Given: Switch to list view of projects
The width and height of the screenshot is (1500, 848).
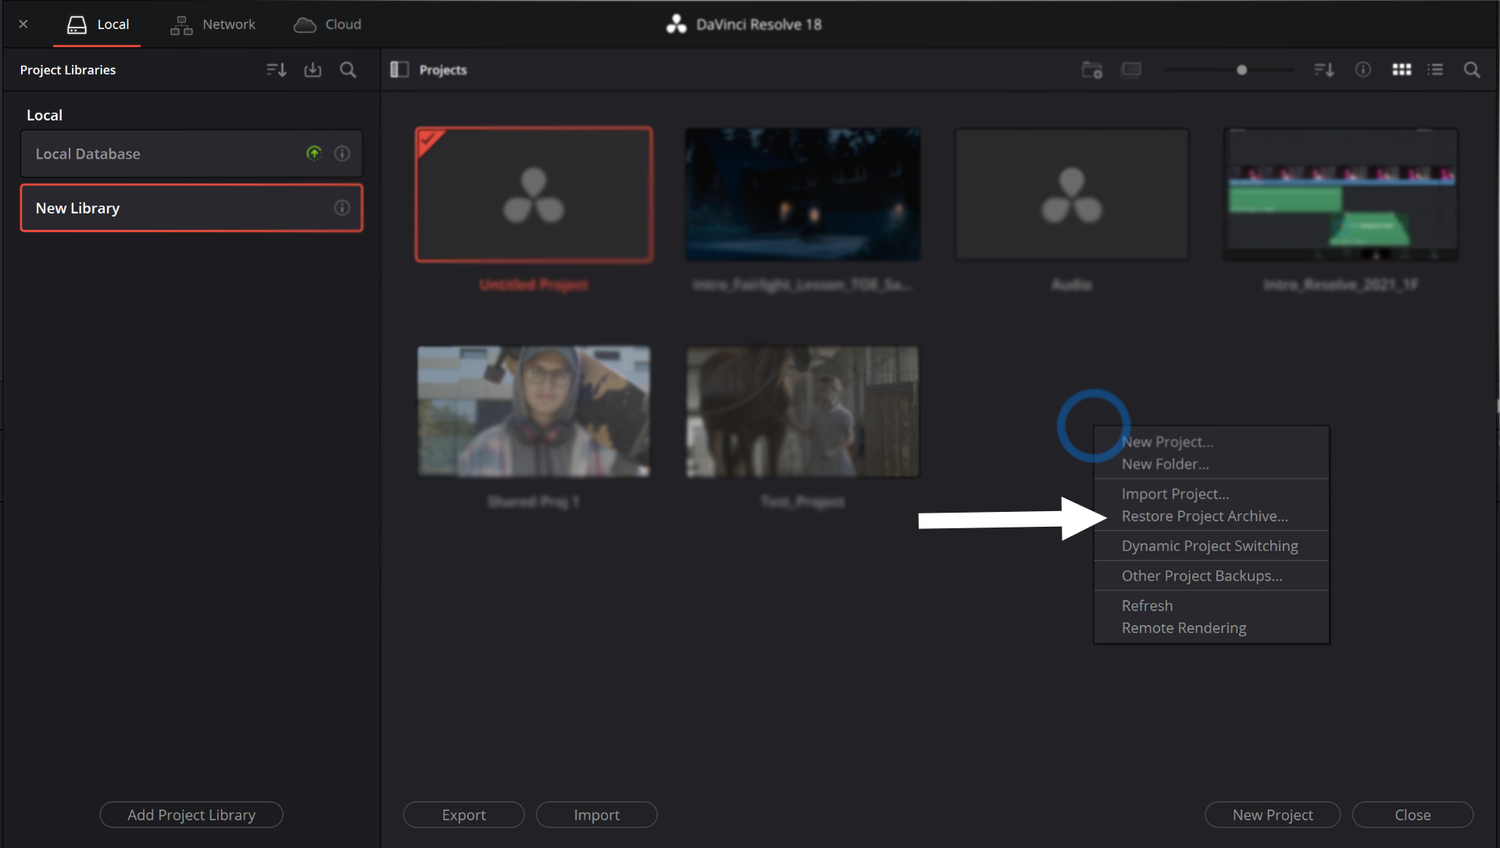Looking at the screenshot, I should [x=1435, y=69].
